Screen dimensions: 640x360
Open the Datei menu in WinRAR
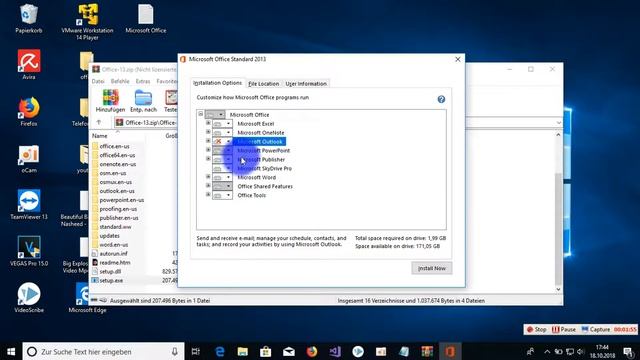98,81
